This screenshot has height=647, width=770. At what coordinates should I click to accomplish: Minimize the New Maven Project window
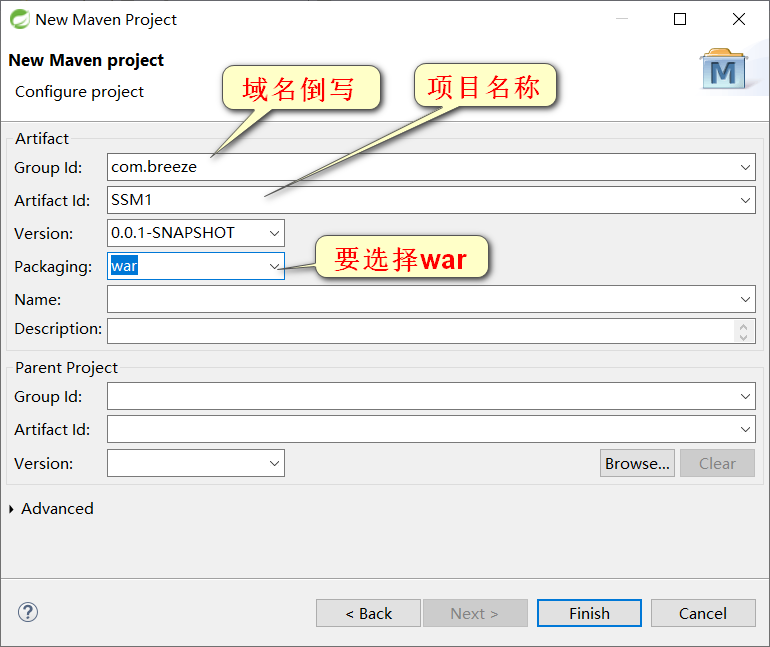pyautogui.click(x=622, y=19)
